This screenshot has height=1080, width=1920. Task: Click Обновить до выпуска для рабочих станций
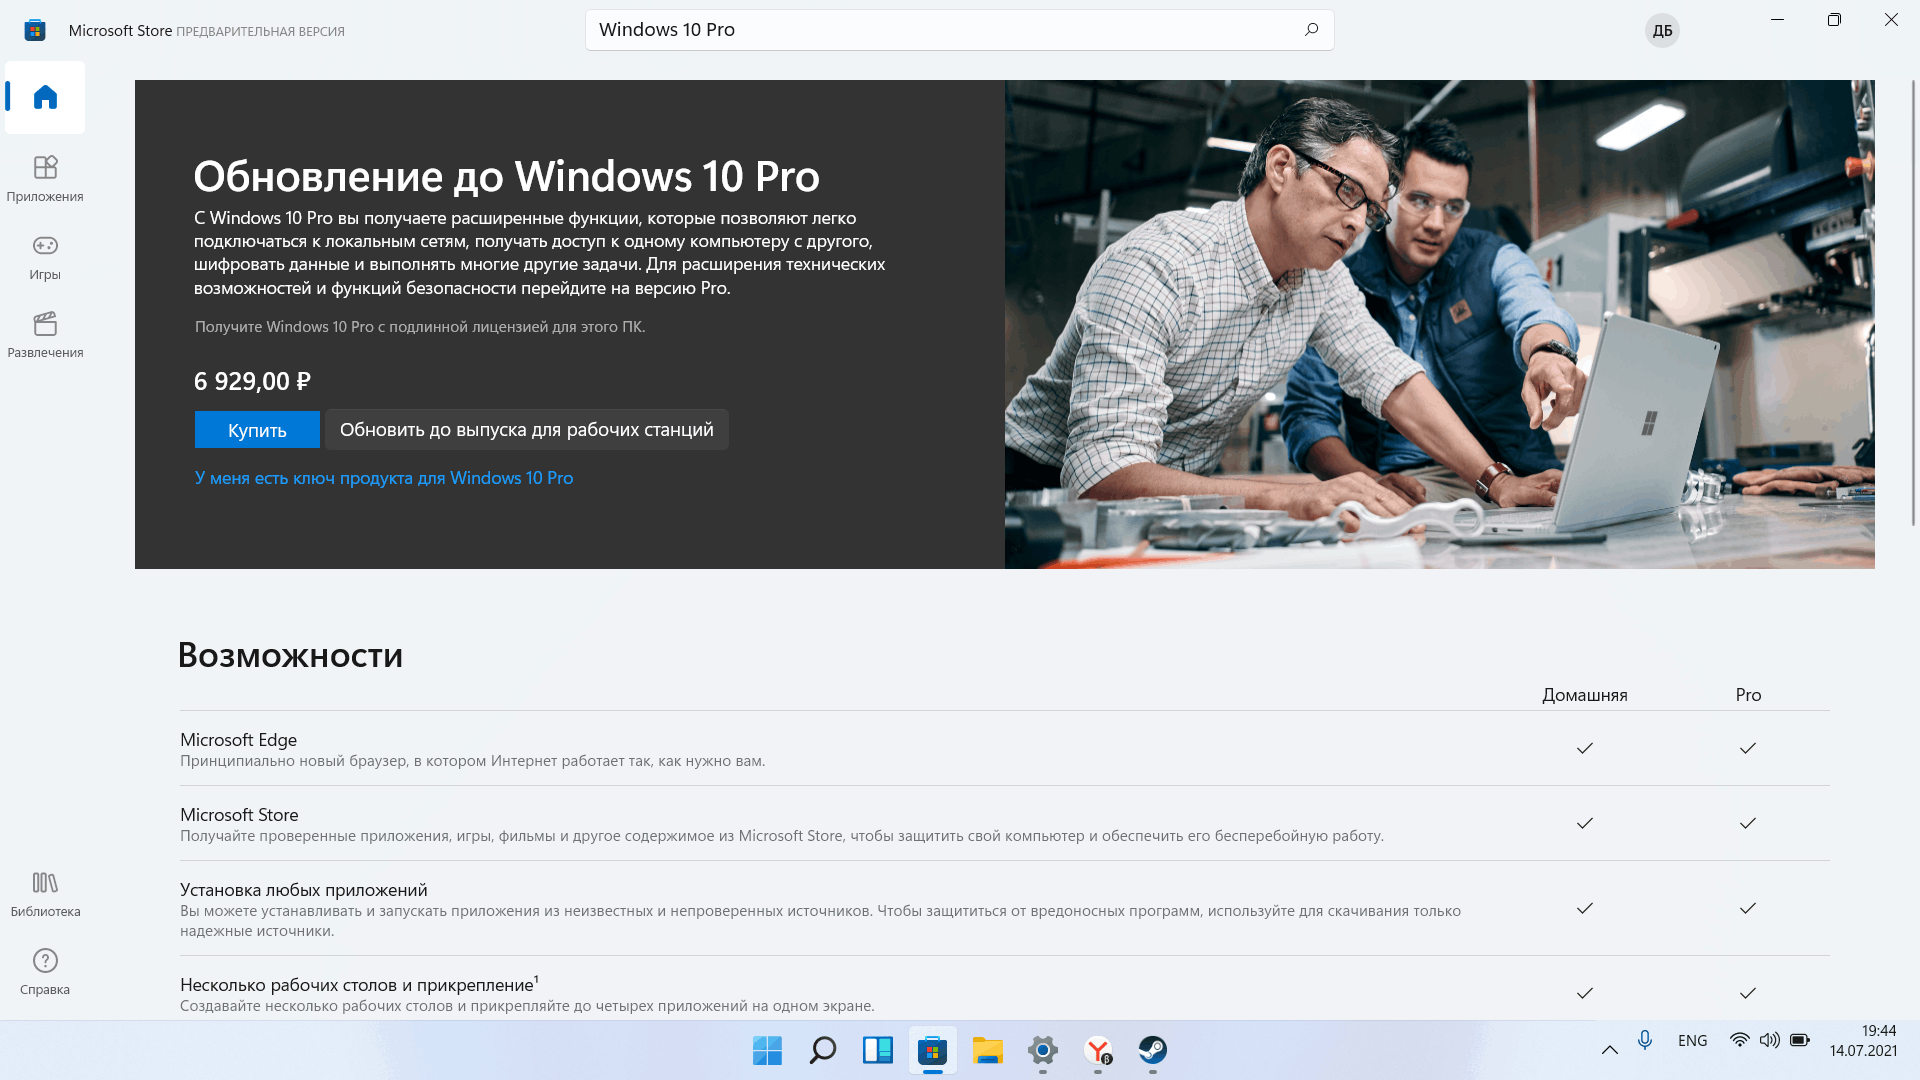(526, 430)
